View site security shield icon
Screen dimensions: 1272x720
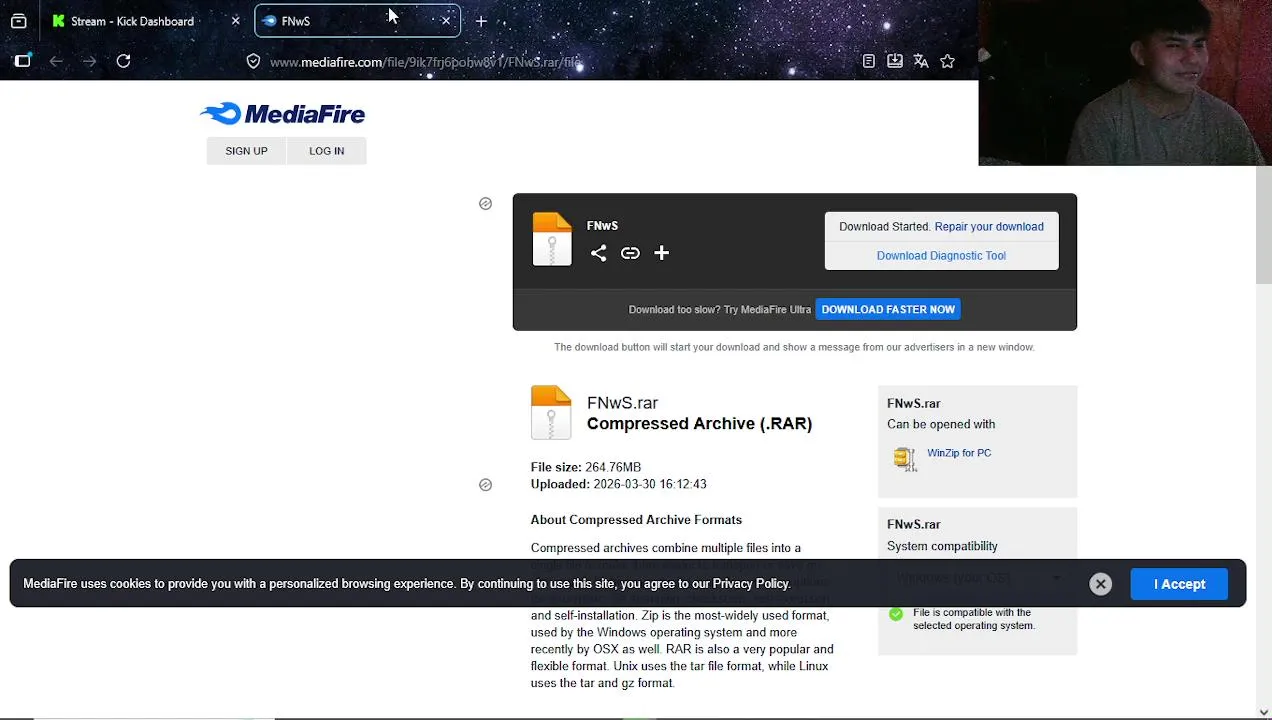[253, 62]
